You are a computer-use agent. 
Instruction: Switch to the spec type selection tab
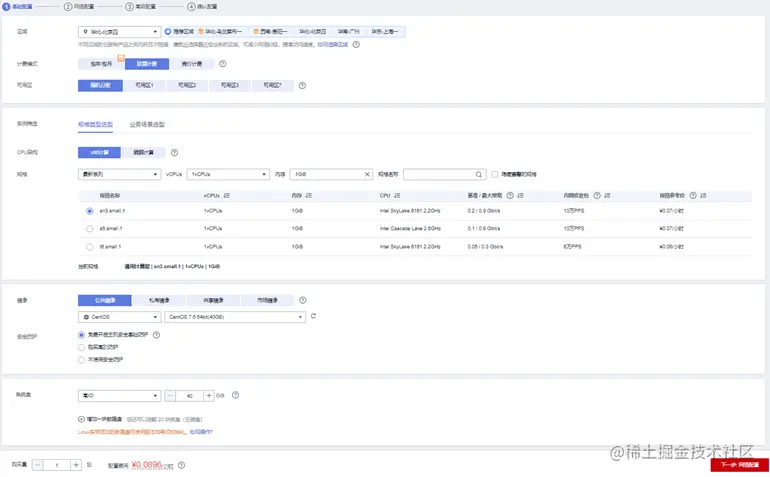(95, 124)
